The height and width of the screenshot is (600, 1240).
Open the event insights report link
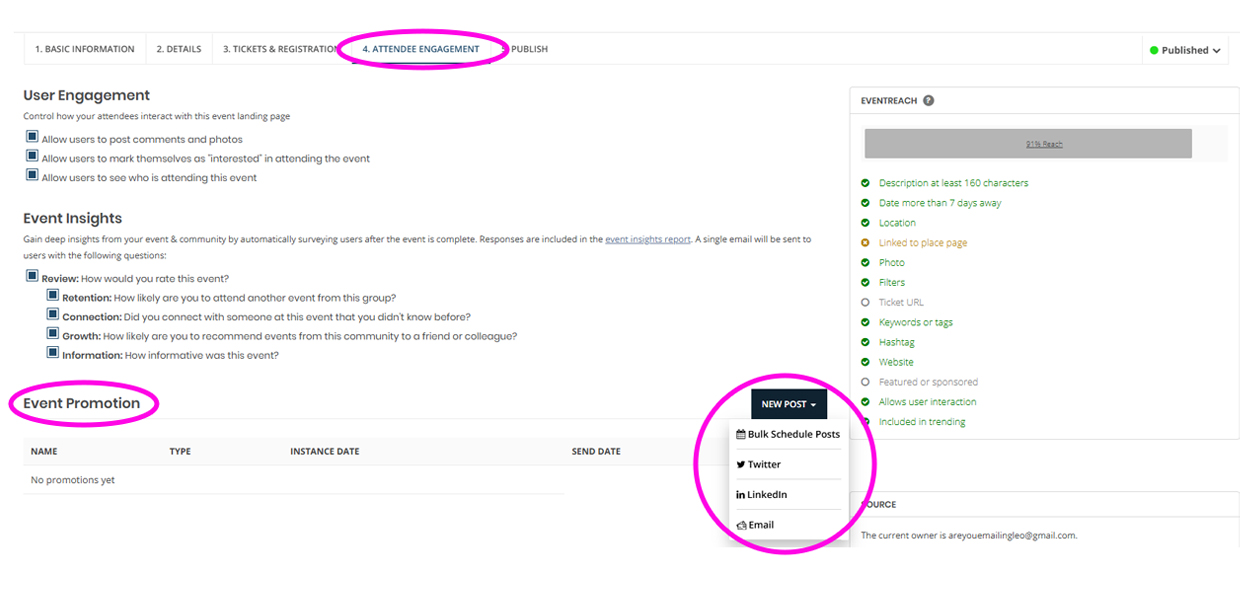point(648,239)
